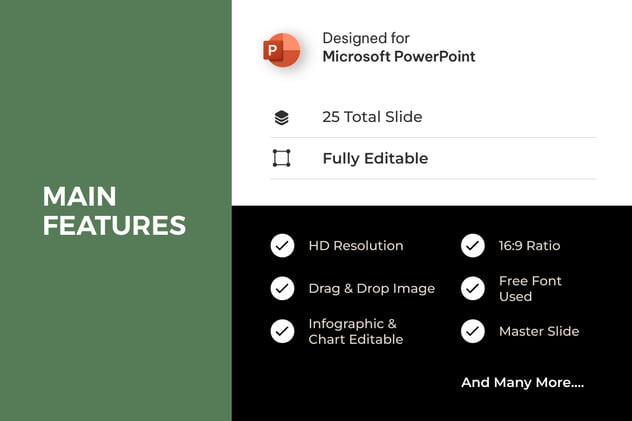The image size is (632, 421).
Task: Click the Microsoft PowerPoint text
Action: point(398,57)
